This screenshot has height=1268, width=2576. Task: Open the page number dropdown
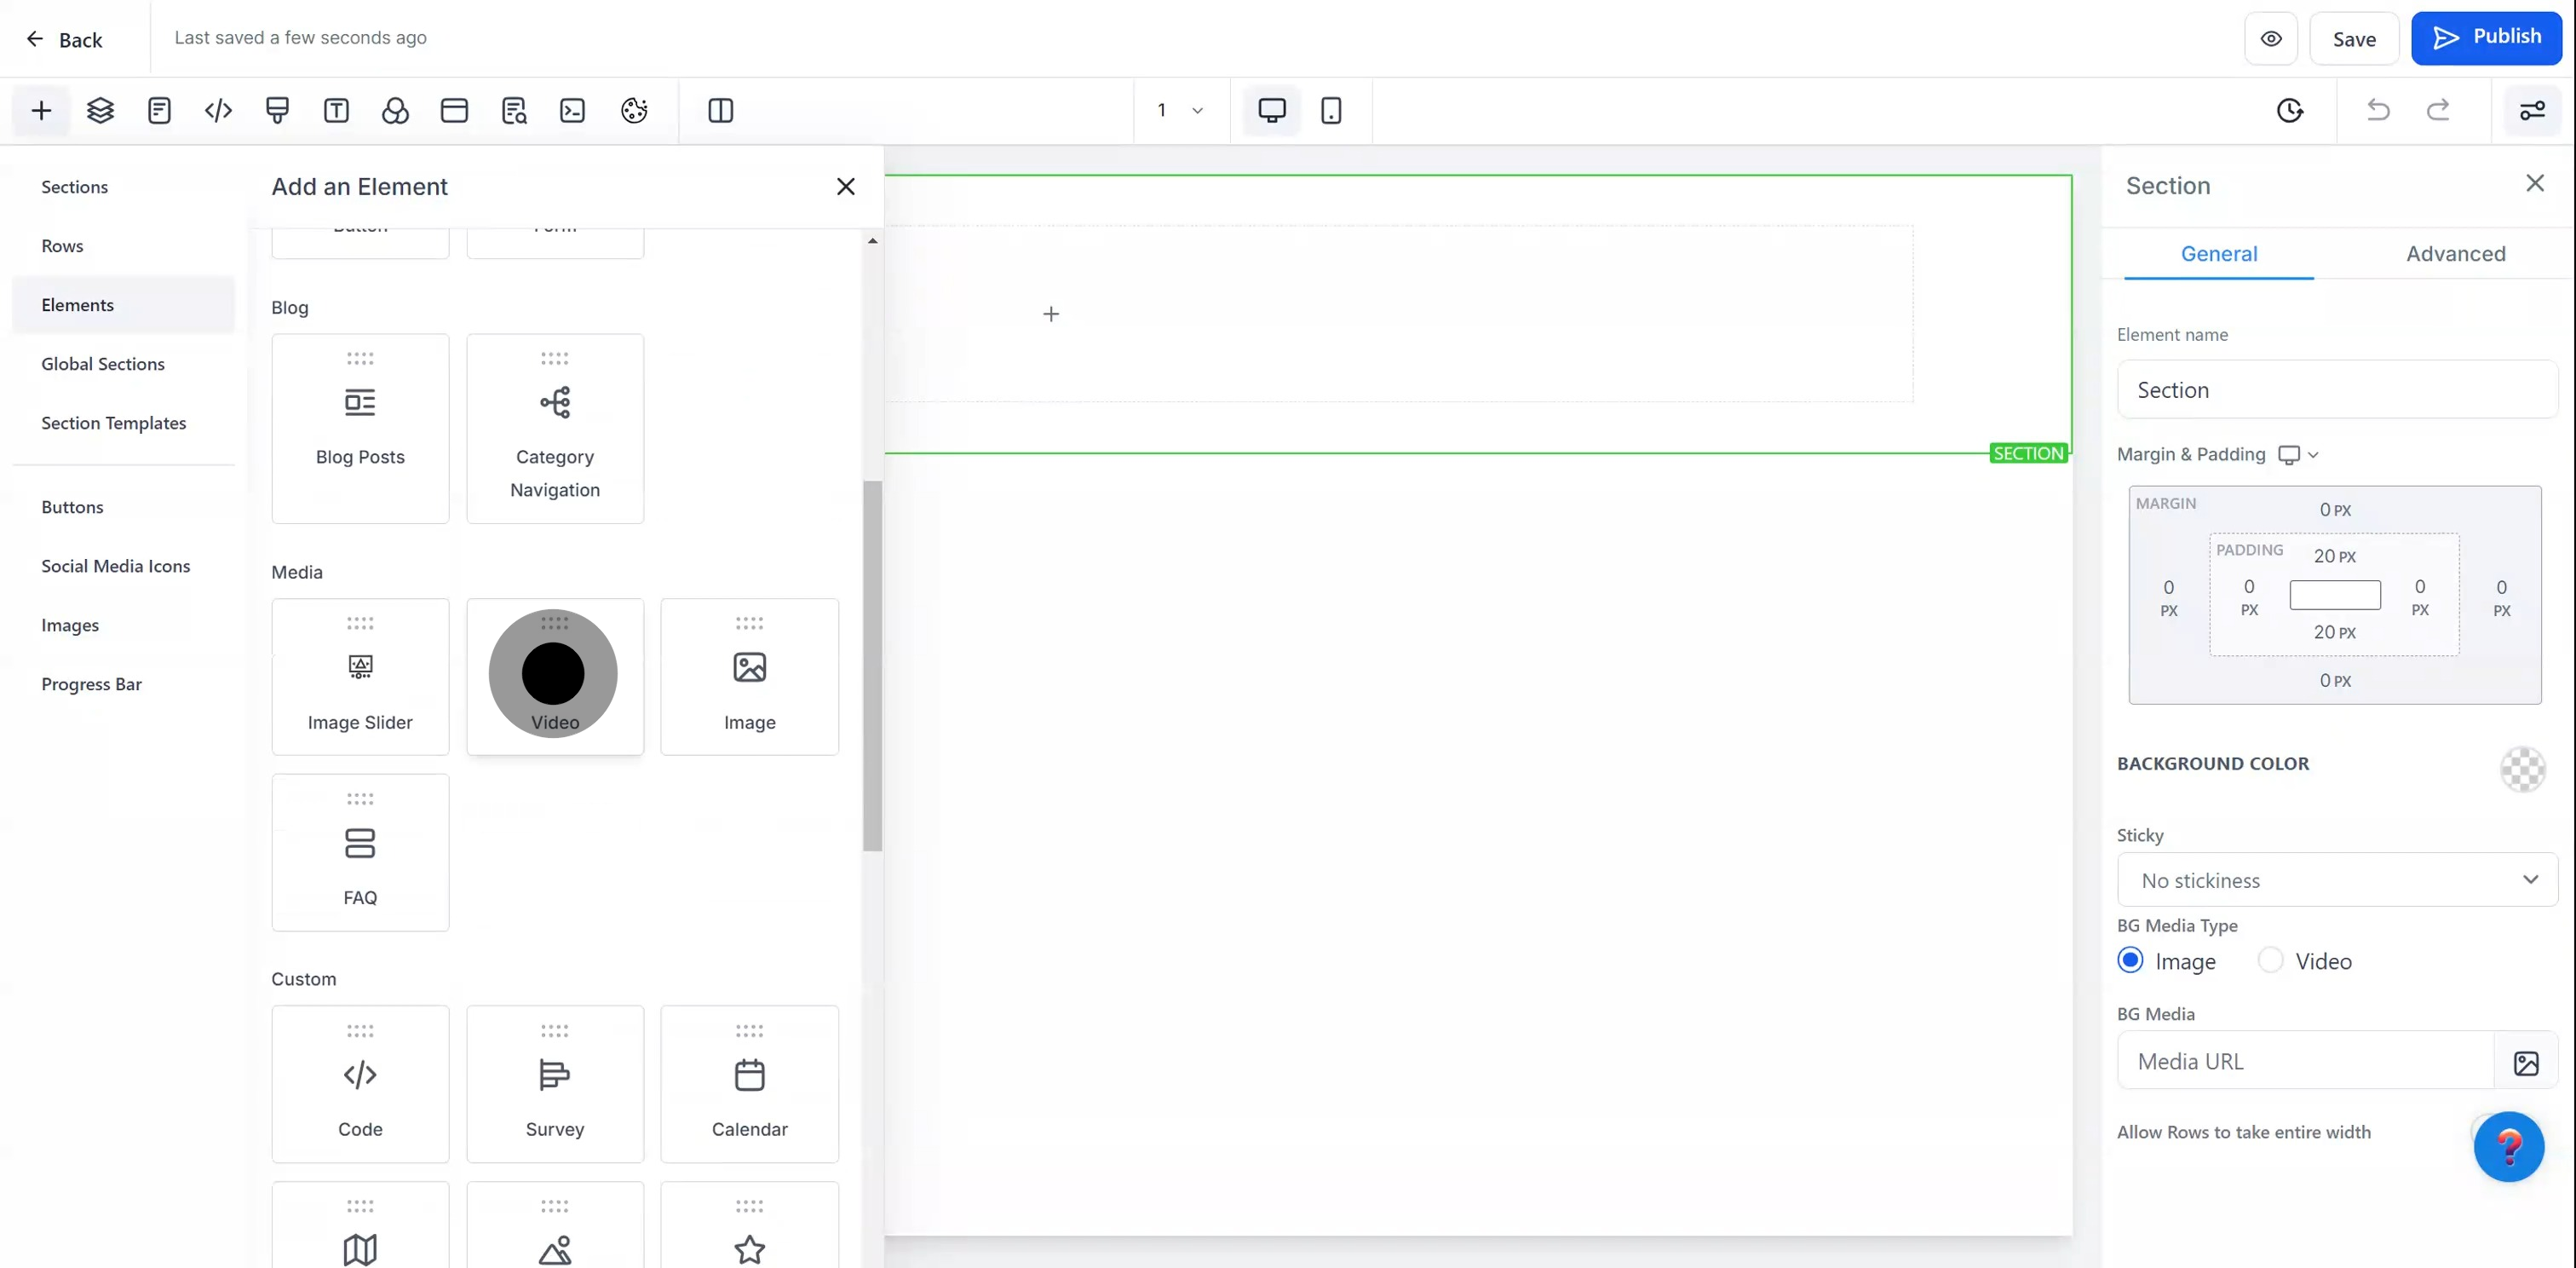[x=1180, y=110]
